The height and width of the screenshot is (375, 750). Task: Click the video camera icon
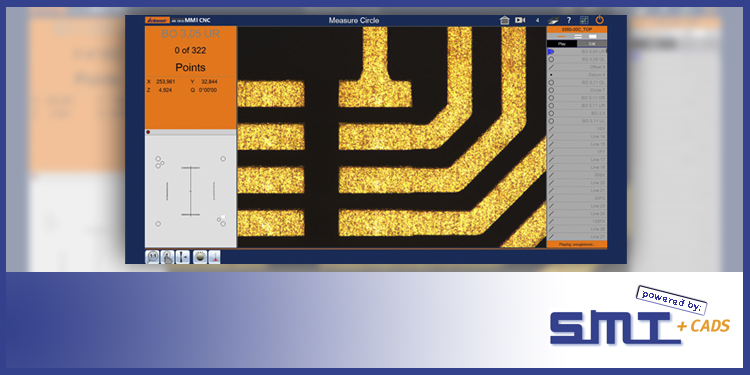point(520,20)
